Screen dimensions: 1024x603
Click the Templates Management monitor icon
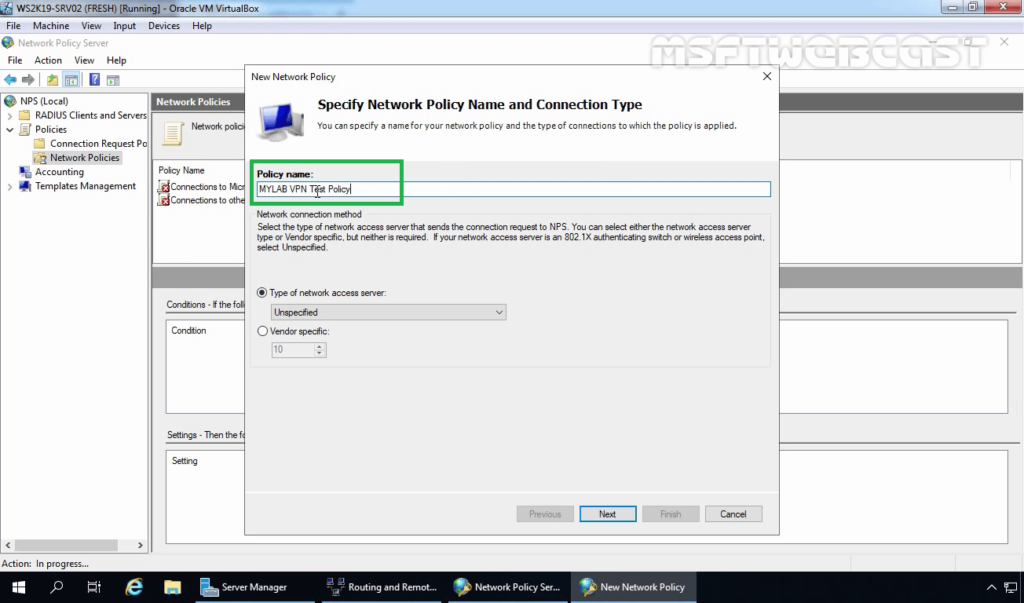click(x=25, y=186)
